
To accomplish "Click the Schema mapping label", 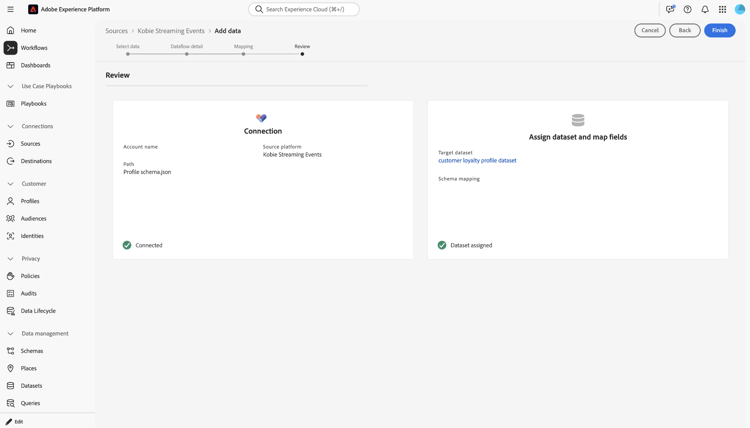I will pos(459,179).
